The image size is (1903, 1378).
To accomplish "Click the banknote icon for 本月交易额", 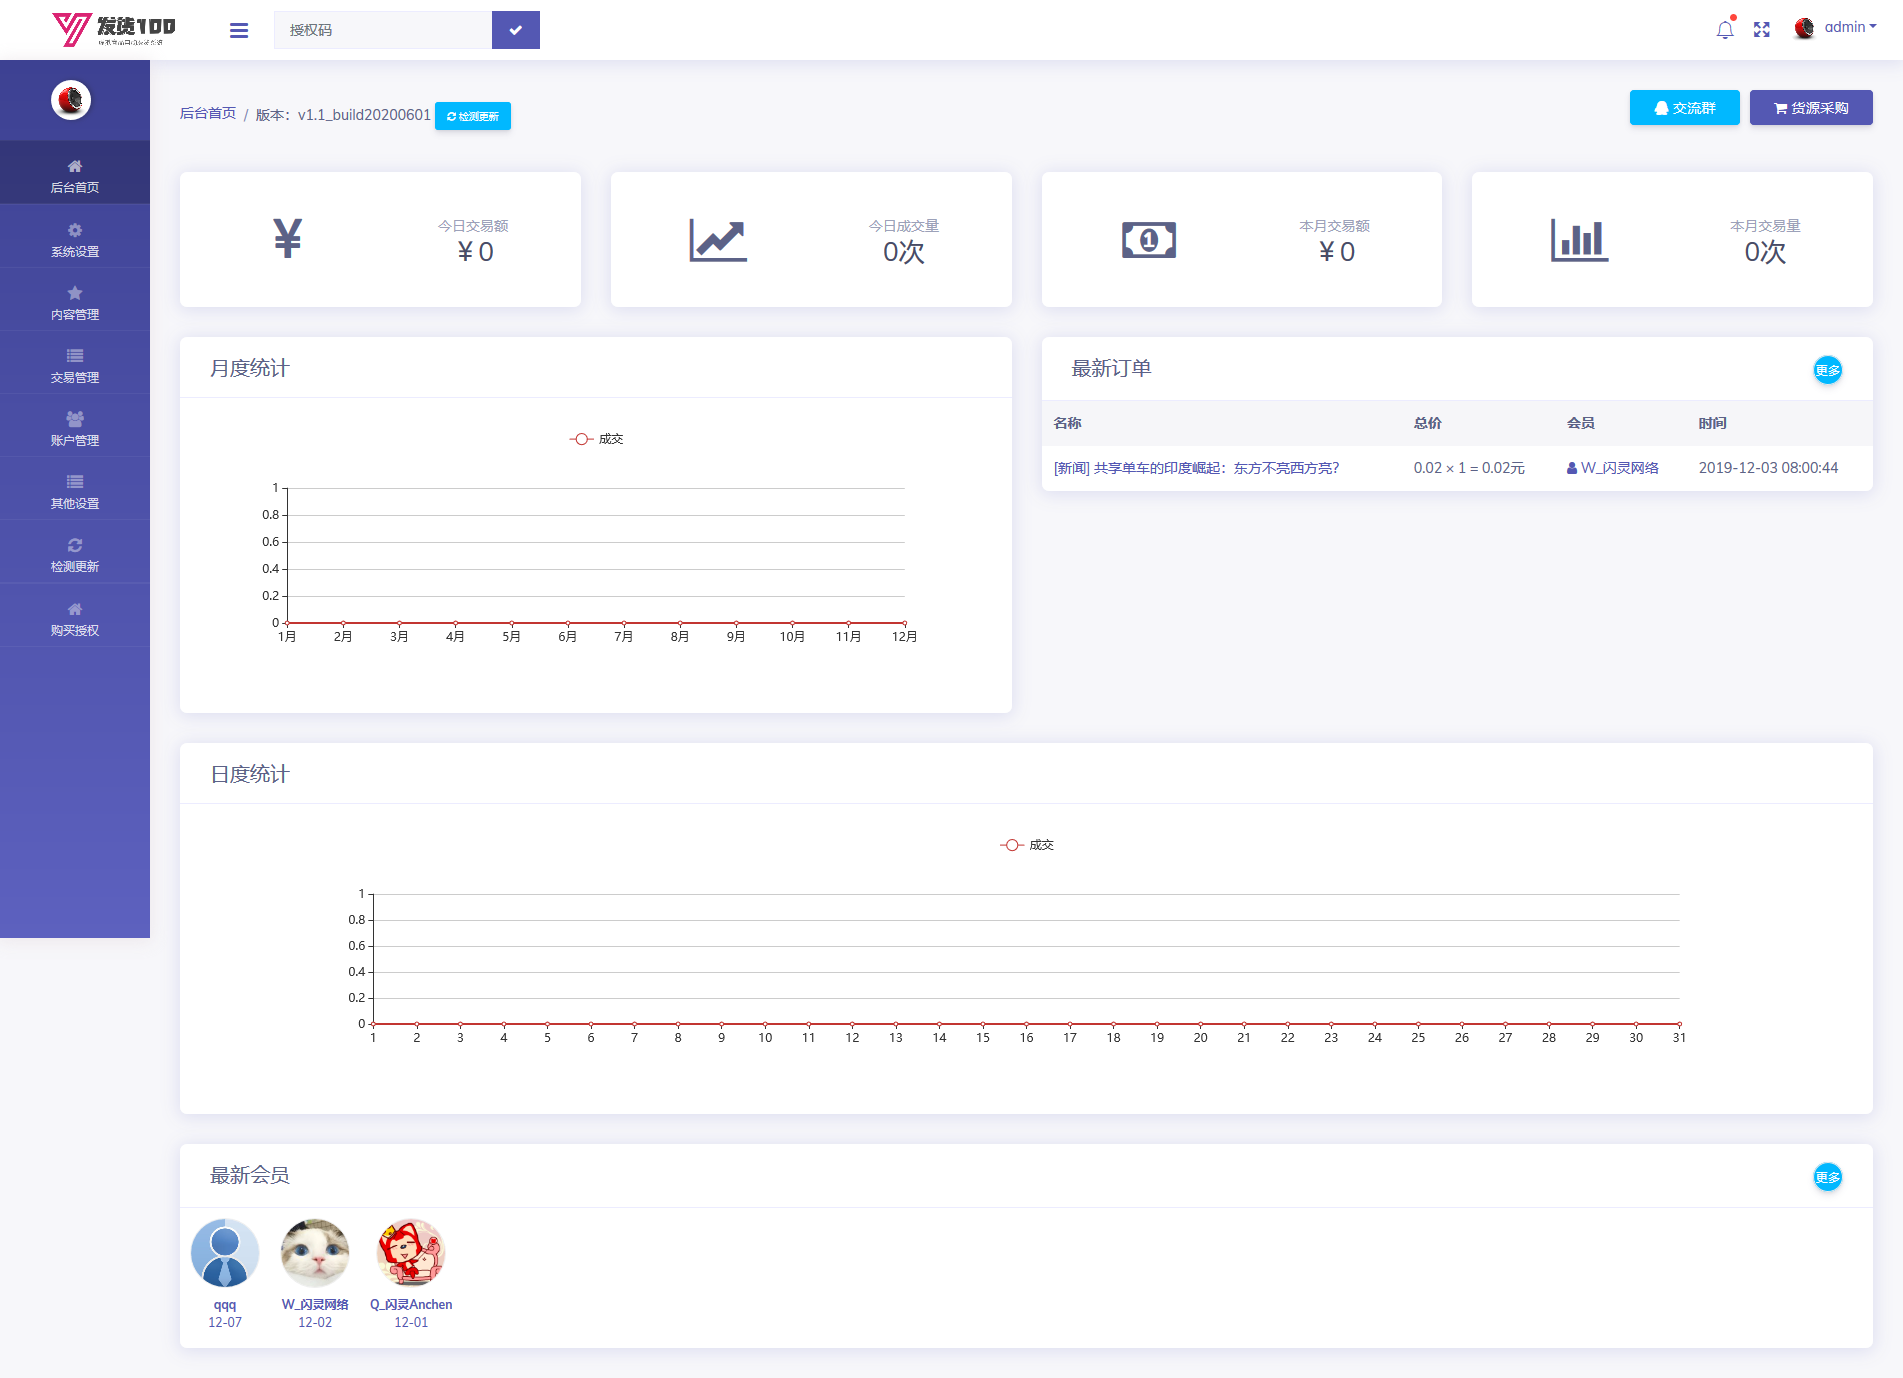I will 1149,240.
